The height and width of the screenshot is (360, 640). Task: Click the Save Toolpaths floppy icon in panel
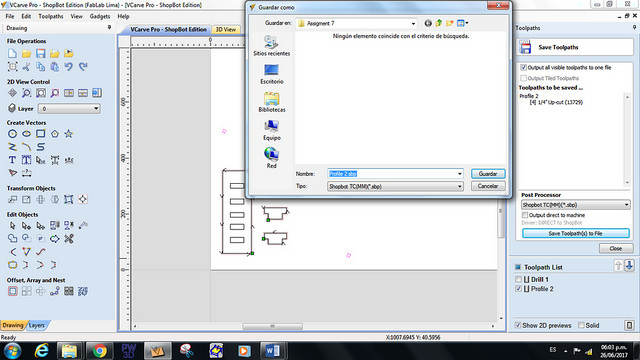(525, 47)
